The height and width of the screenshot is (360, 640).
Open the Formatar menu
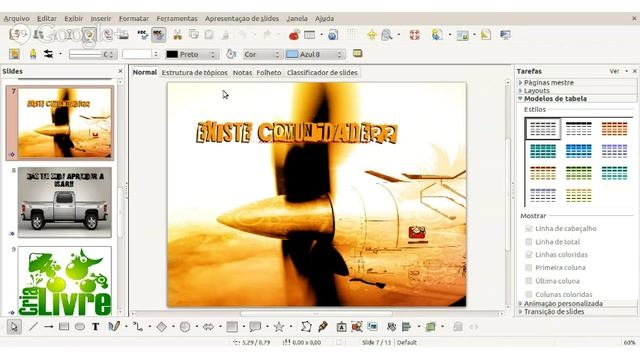pos(134,18)
